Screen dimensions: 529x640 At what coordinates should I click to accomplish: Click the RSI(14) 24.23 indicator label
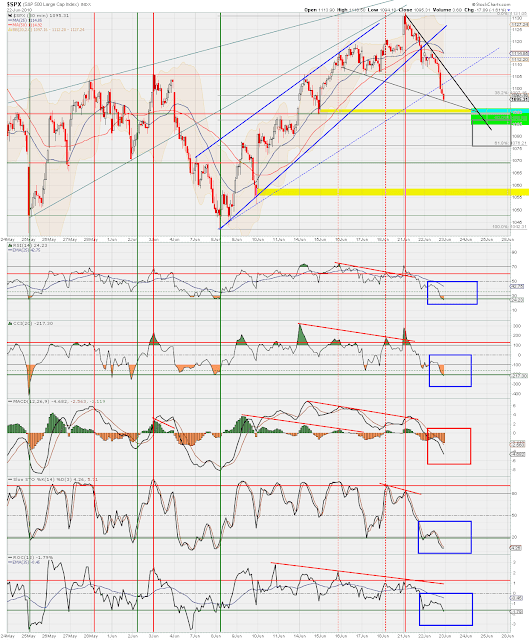click(x=31, y=245)
